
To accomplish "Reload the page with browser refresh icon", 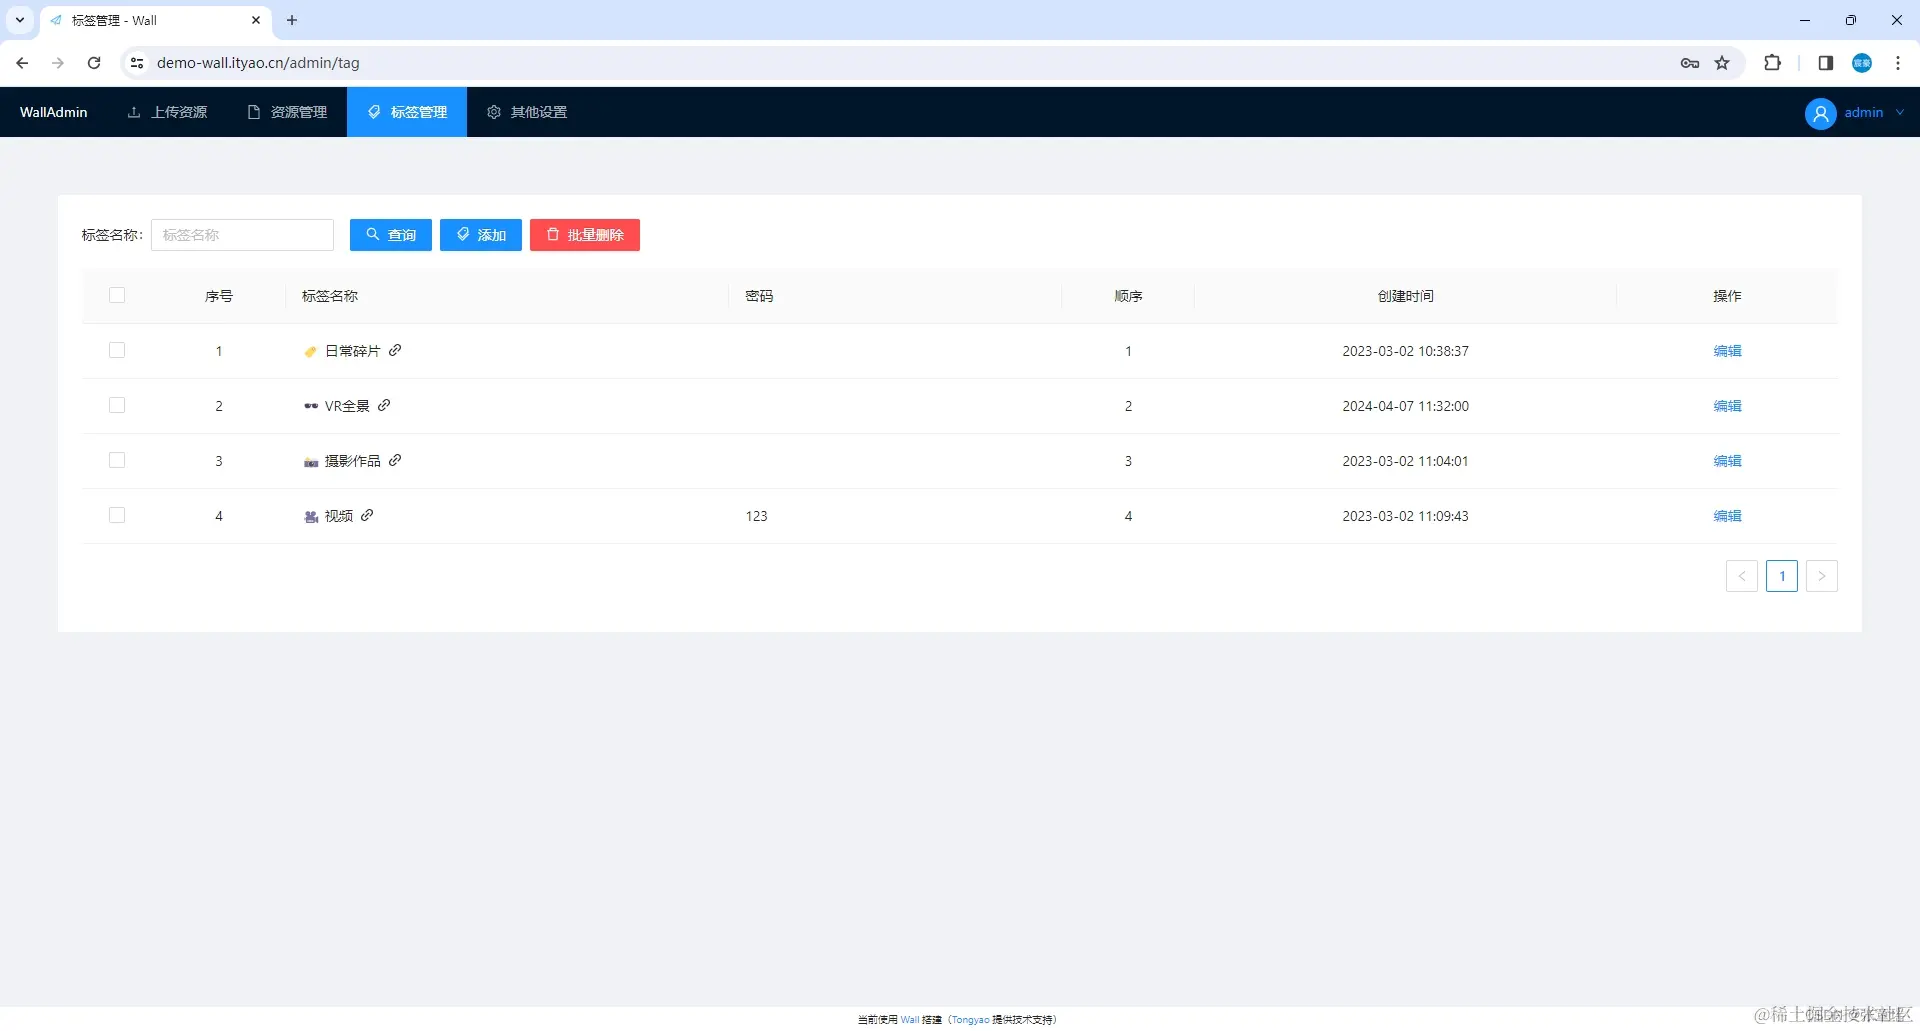I will pos(94,63).
